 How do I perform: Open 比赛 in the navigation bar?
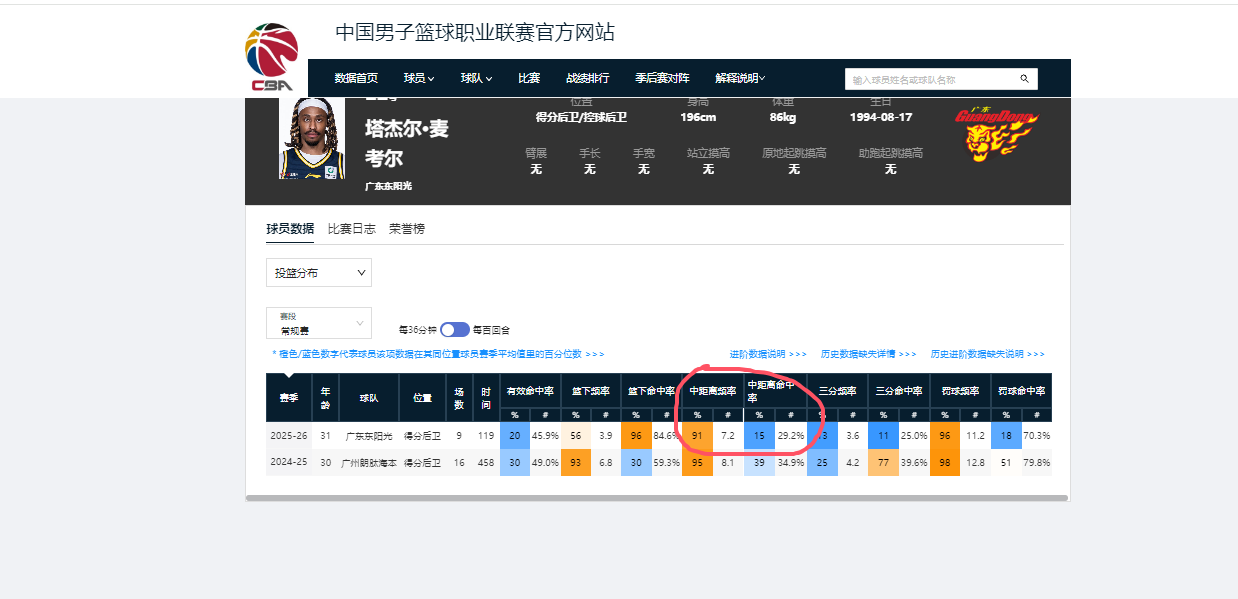[x=529, y=78]
